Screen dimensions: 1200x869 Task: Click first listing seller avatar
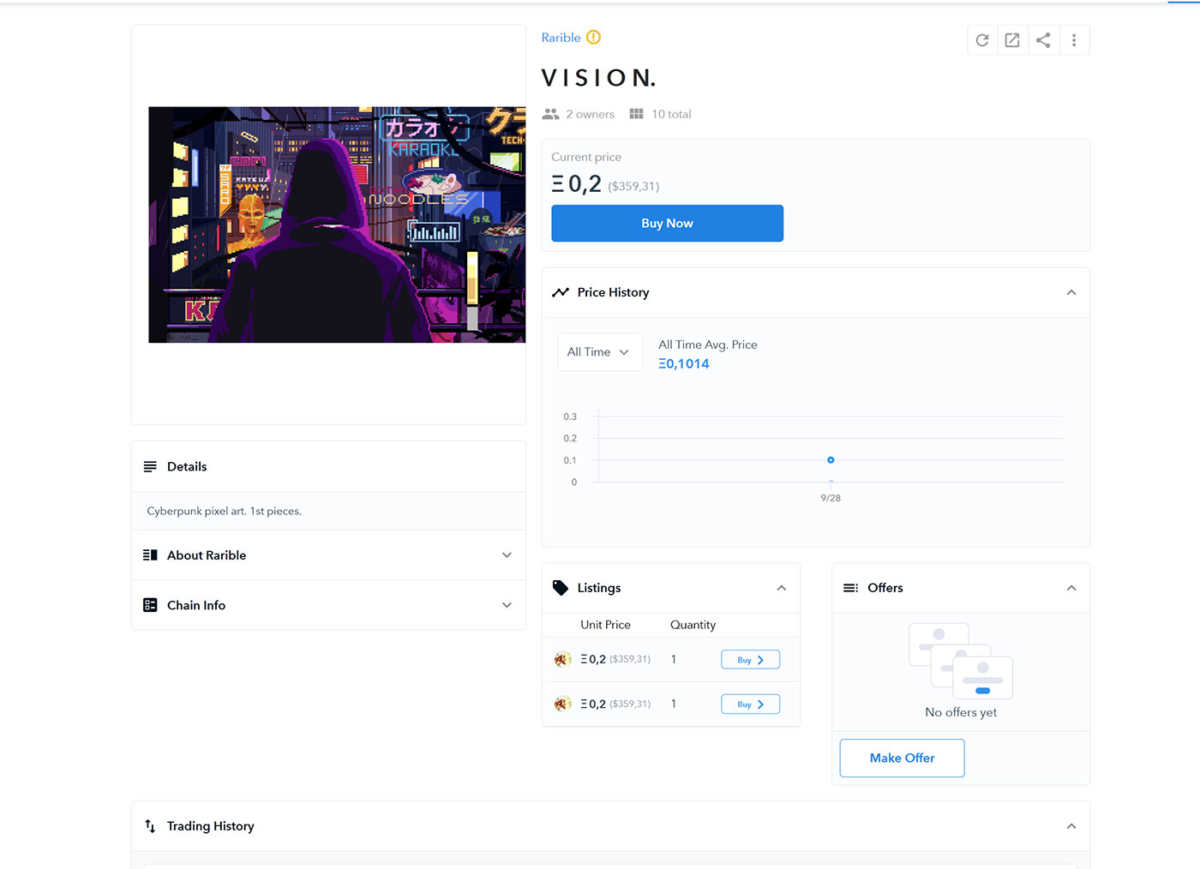coord(563,660)
